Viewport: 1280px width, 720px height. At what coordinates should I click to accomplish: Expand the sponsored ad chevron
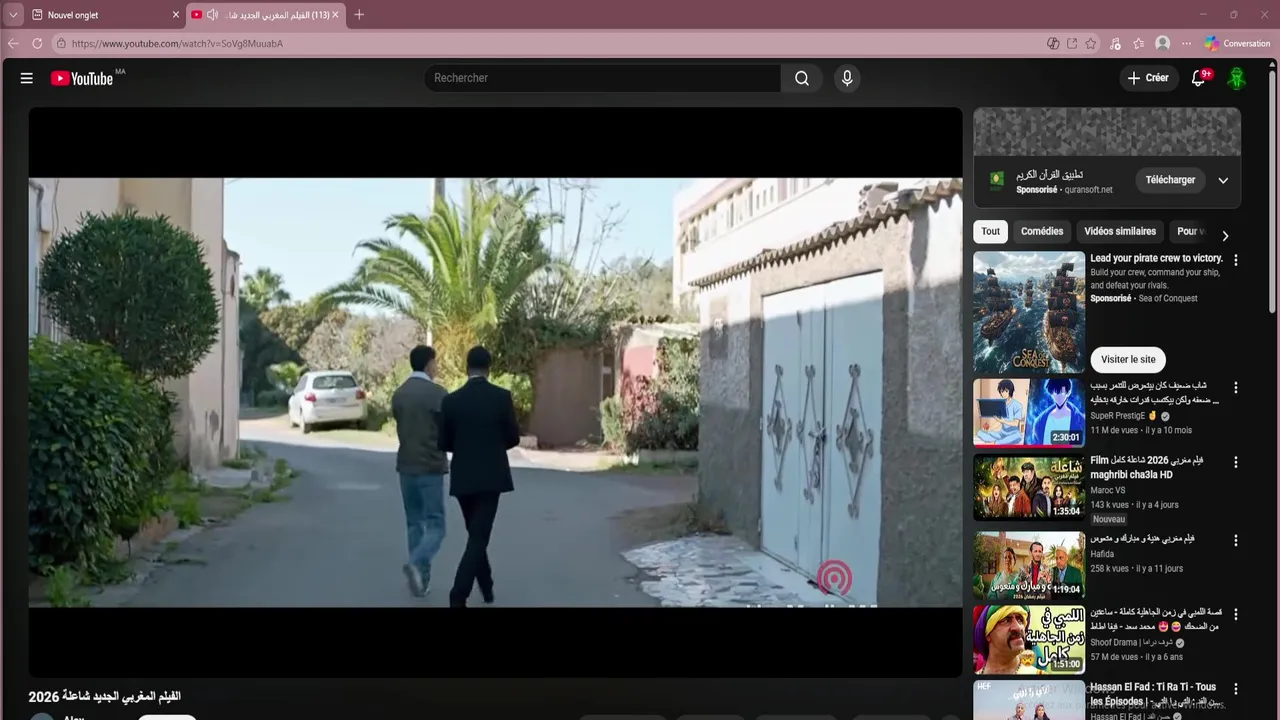[x=1223, y=181]
